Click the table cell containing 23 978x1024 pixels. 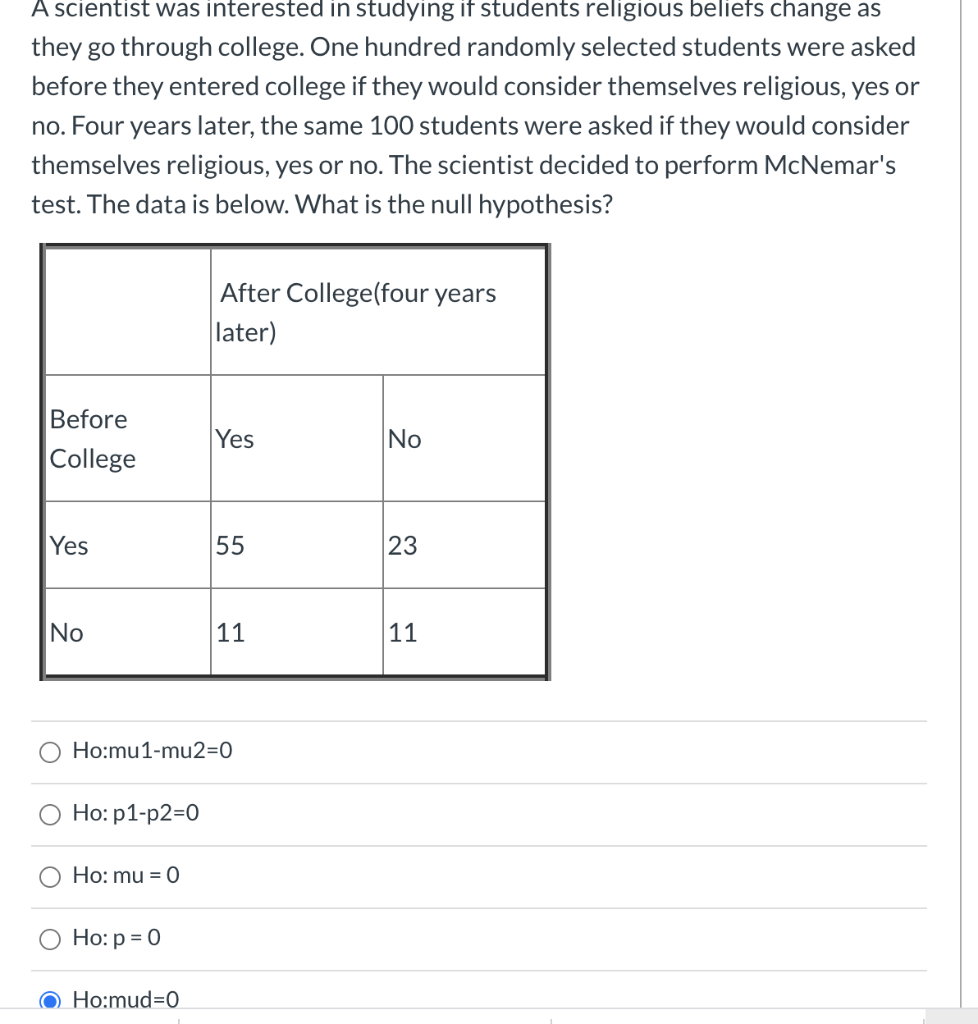464,545
